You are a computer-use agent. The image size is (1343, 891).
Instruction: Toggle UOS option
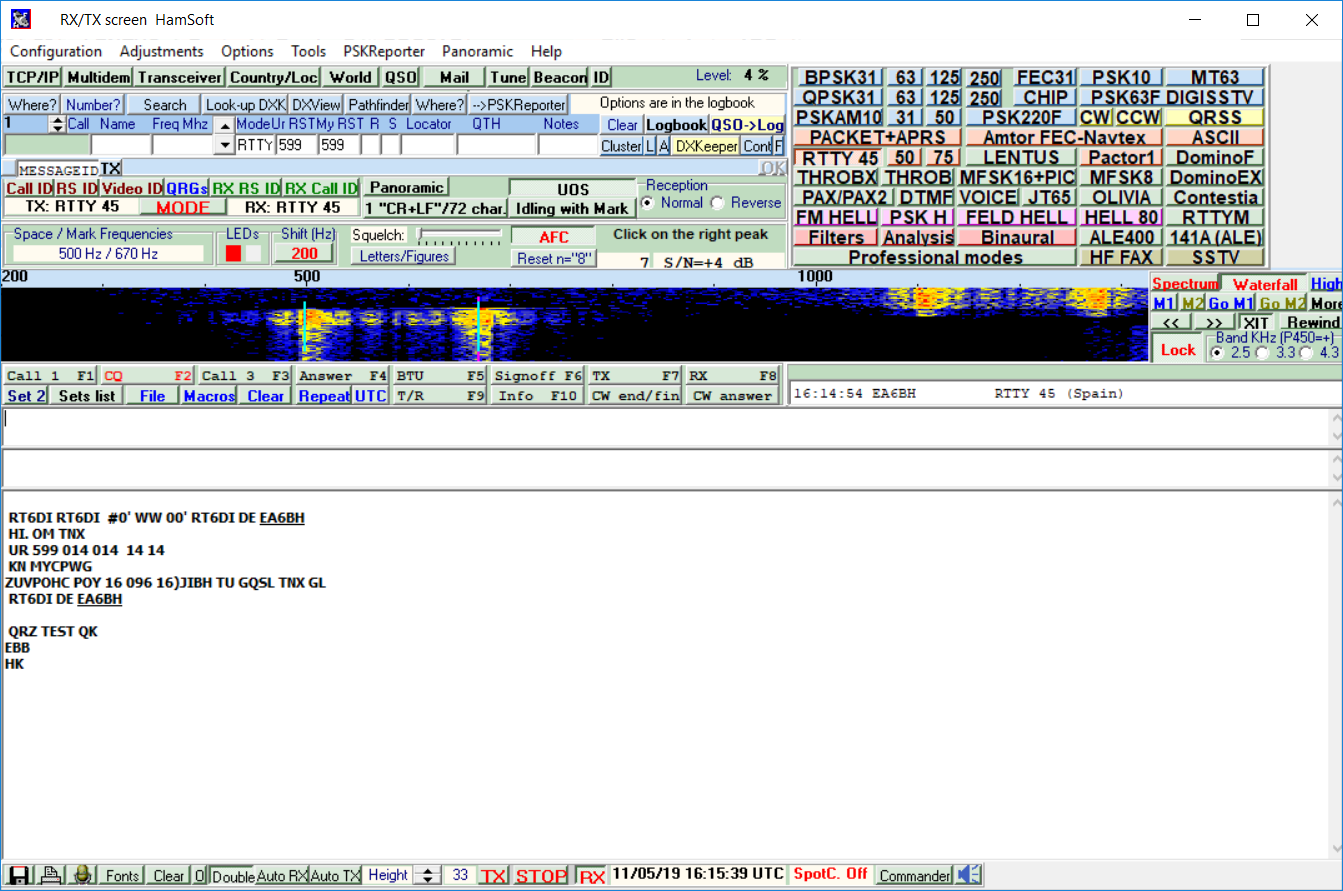pos(572,189)
